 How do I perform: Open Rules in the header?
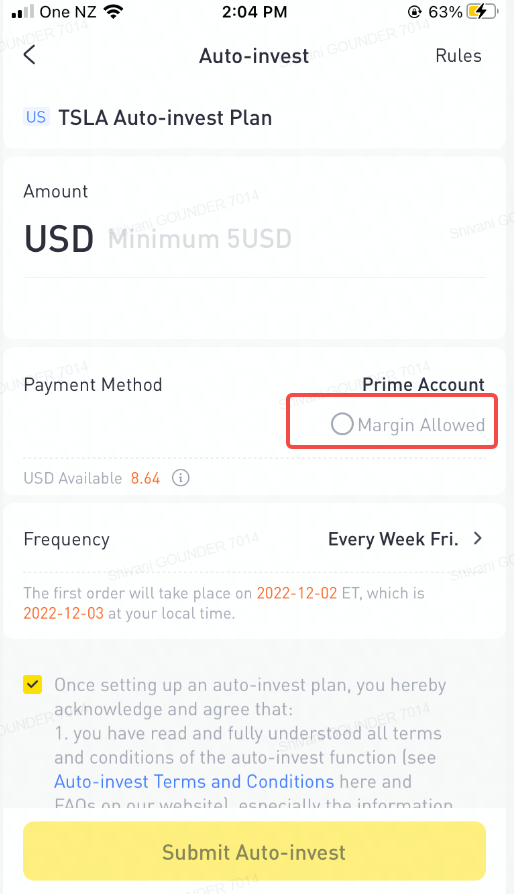click(x=458, y=55)
